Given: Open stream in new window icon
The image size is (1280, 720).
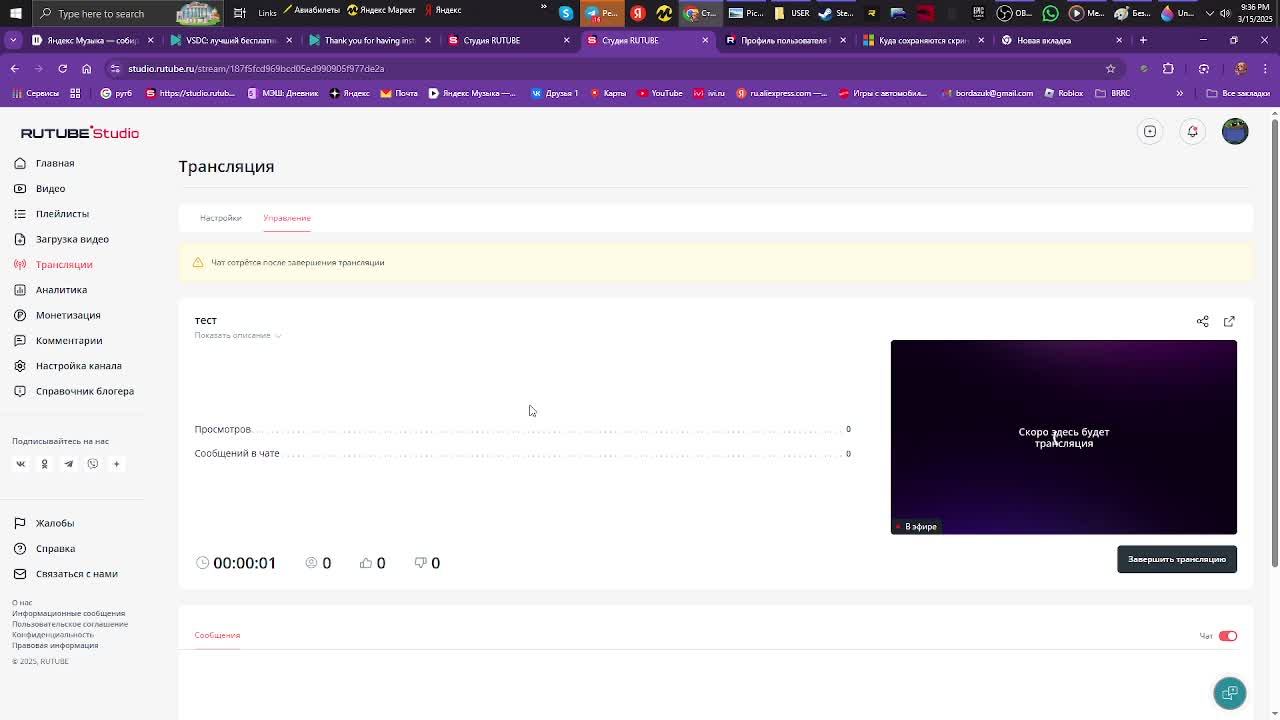Looking at the screenshot, I should point(1229,321).
